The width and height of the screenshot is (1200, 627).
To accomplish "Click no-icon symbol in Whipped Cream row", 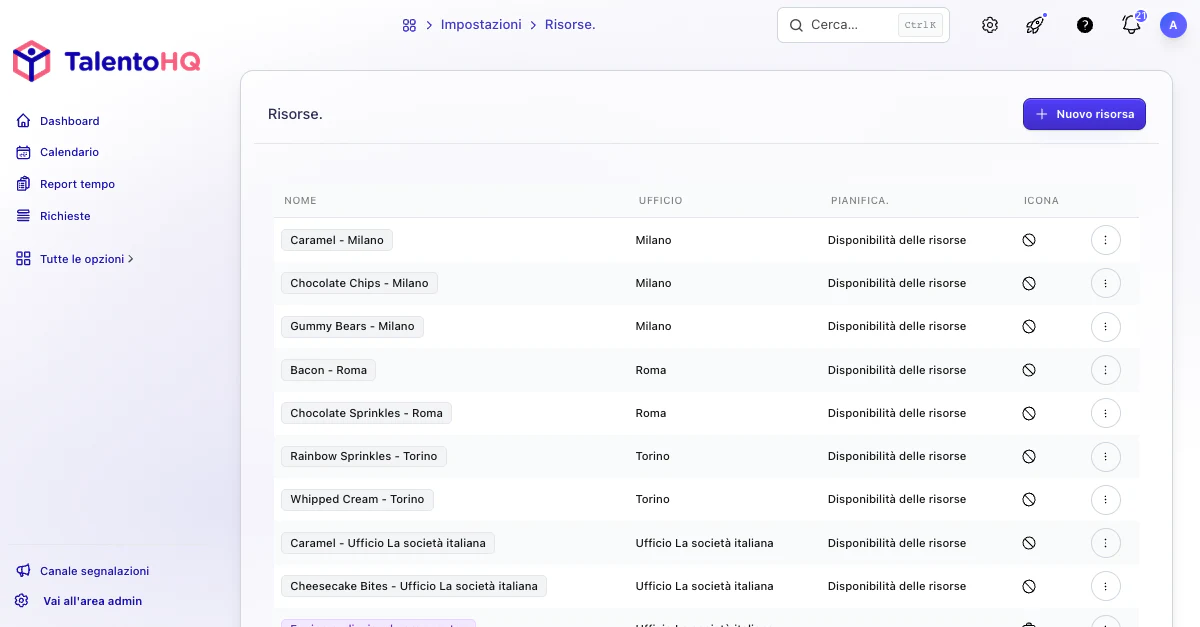I will [1029, 499].
